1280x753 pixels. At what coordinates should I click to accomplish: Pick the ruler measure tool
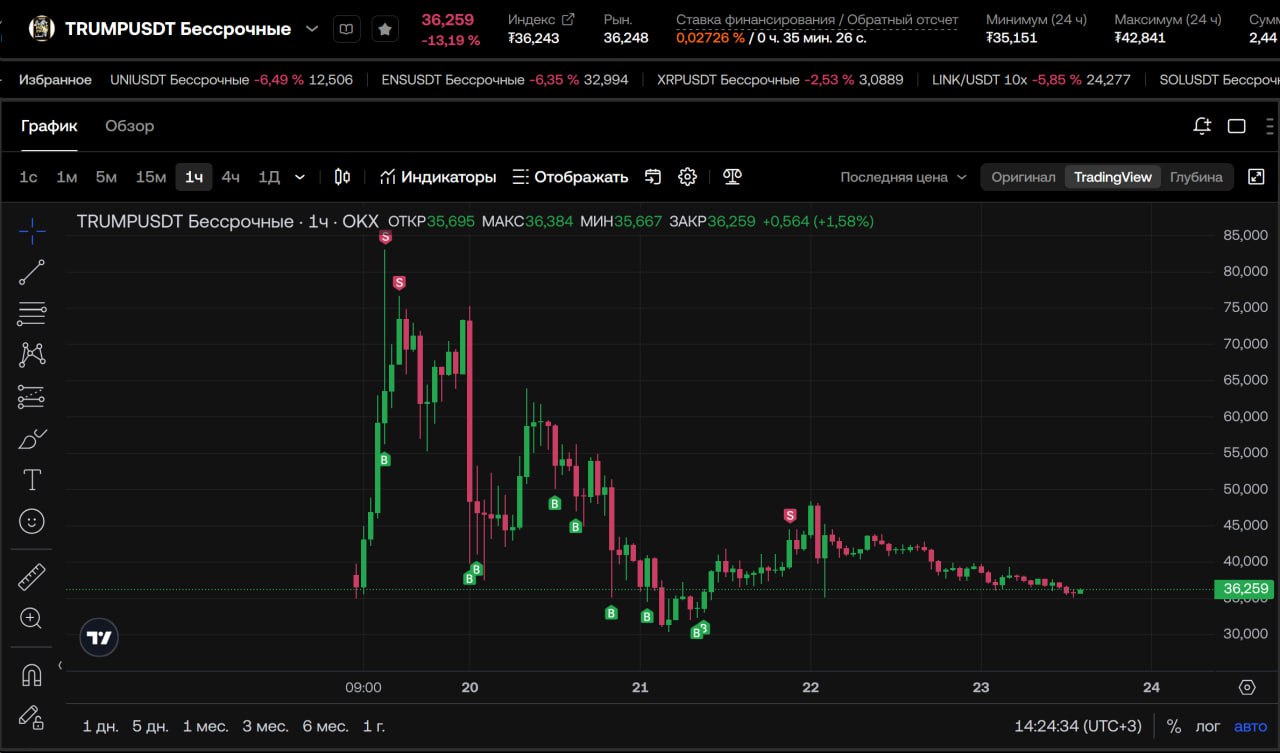pyautogui.click(x=32, y=576)
